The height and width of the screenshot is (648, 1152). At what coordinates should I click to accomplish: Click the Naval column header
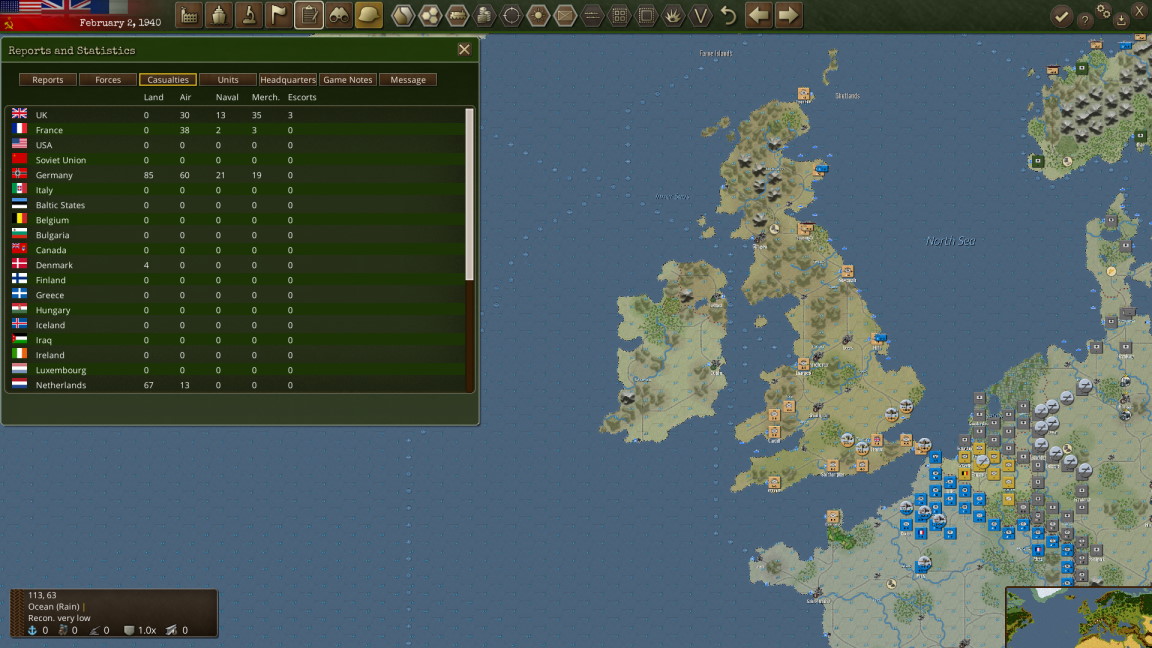click(x=227, y=97)
